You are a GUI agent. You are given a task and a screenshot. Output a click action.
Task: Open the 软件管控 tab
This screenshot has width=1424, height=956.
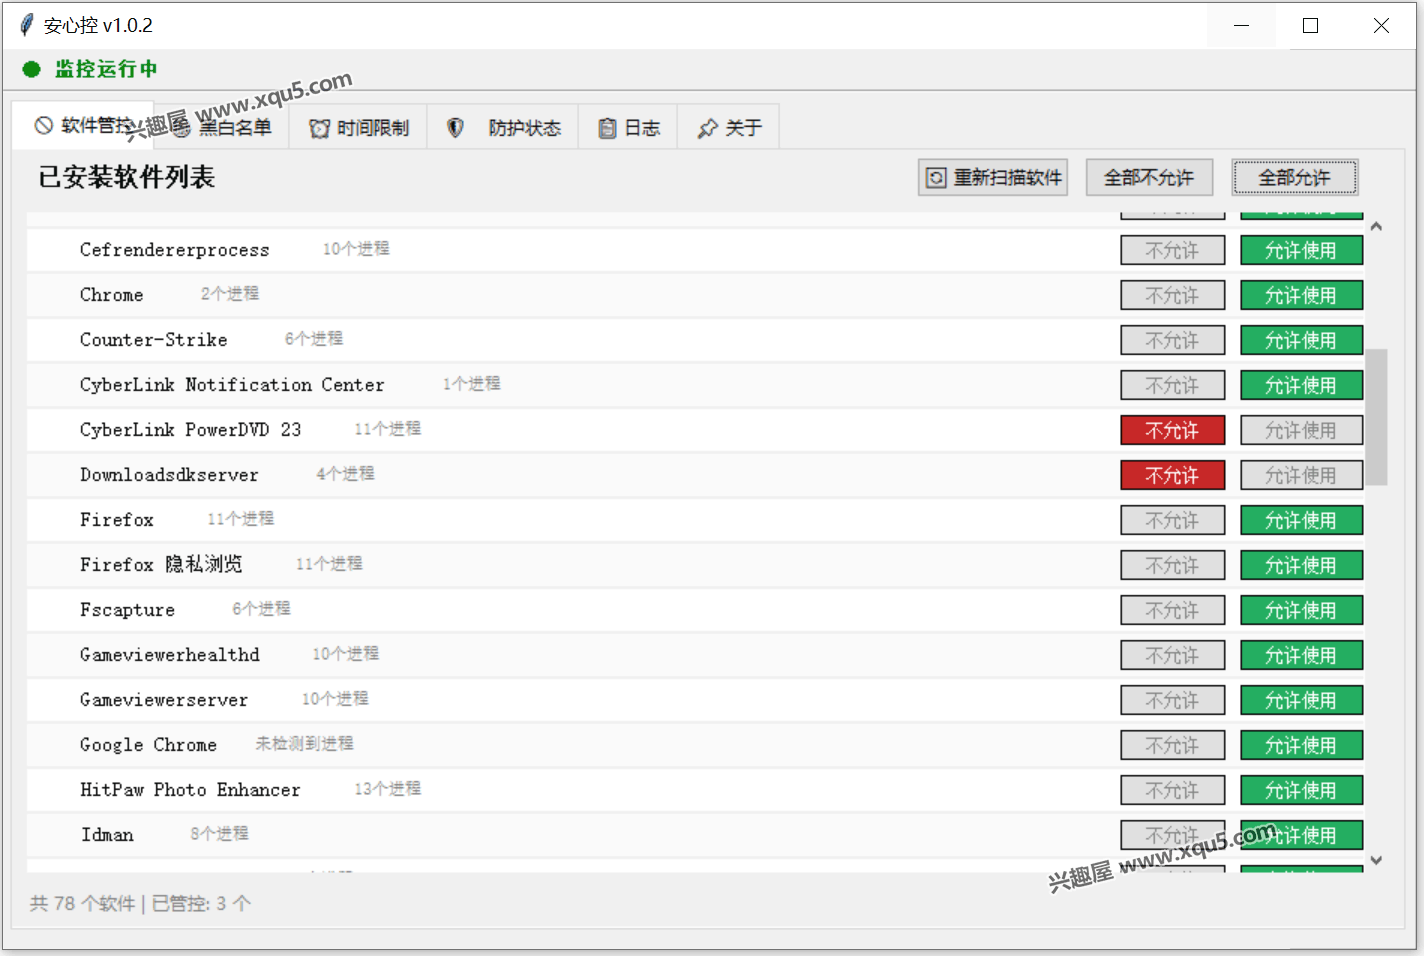83,126
